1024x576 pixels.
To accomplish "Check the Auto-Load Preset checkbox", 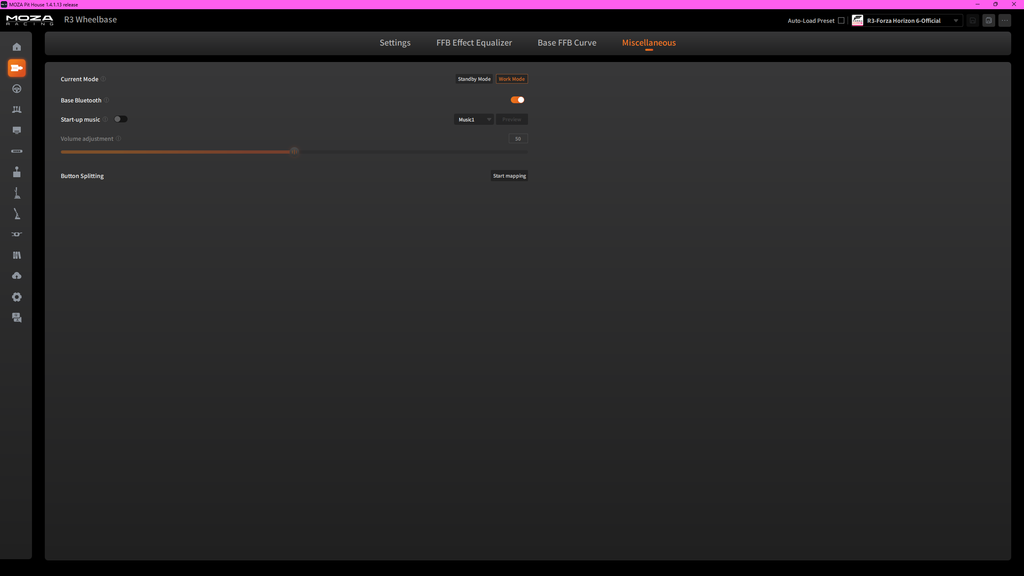I will point(841,21).
